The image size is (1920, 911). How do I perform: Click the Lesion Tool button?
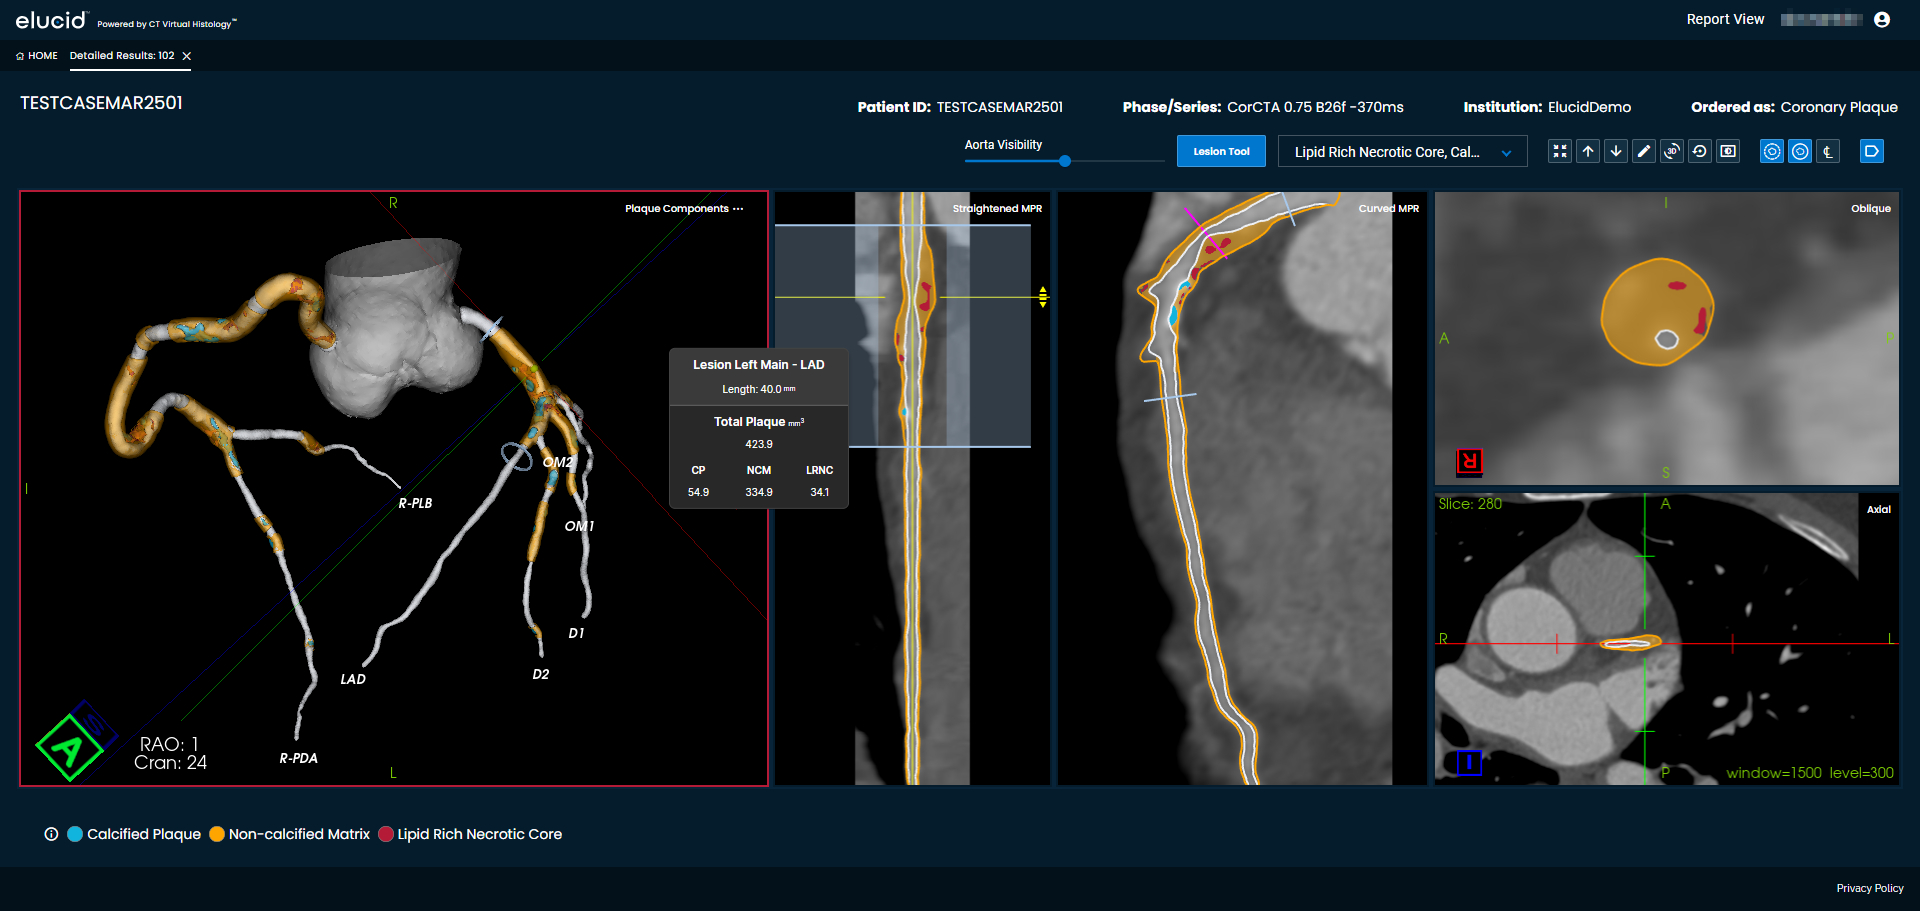tap(1221, 152)
